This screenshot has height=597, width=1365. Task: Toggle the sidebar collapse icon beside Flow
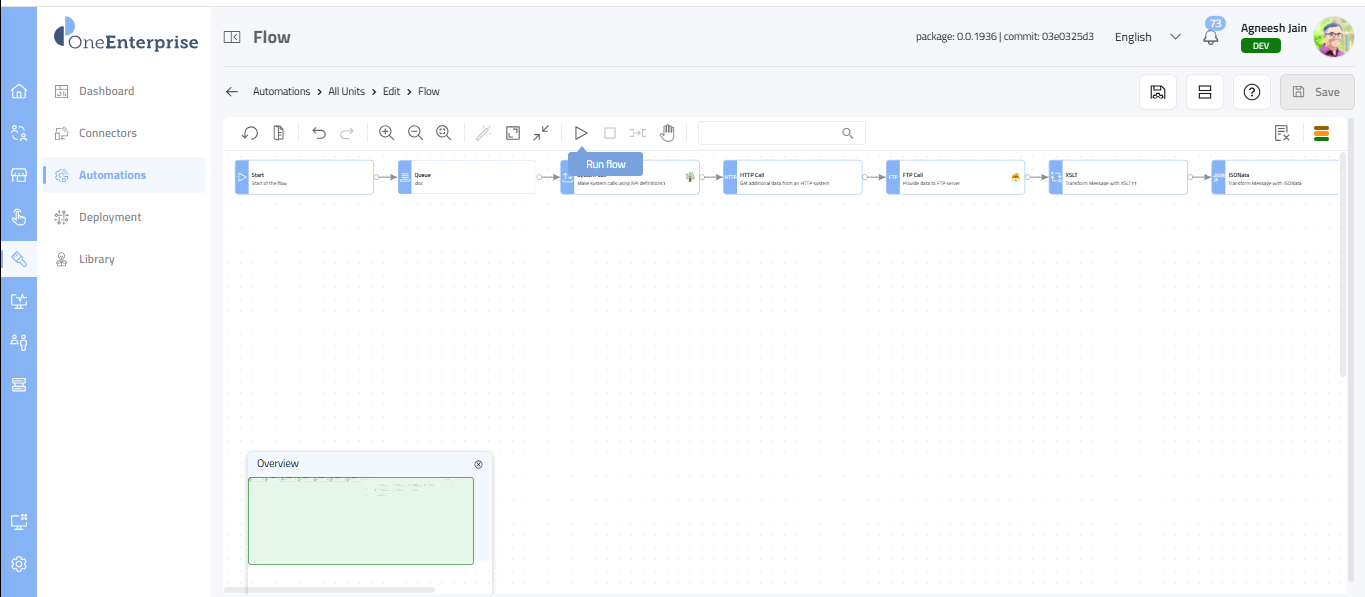(232, 38)
